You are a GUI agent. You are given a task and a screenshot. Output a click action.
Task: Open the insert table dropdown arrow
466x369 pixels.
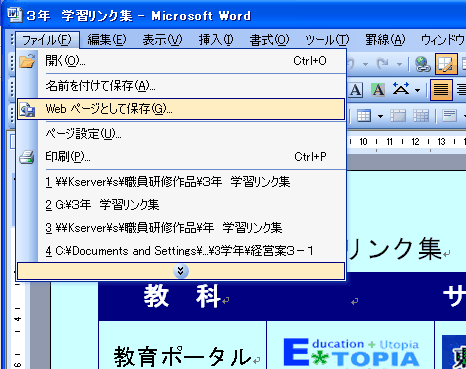pos(380,116)
